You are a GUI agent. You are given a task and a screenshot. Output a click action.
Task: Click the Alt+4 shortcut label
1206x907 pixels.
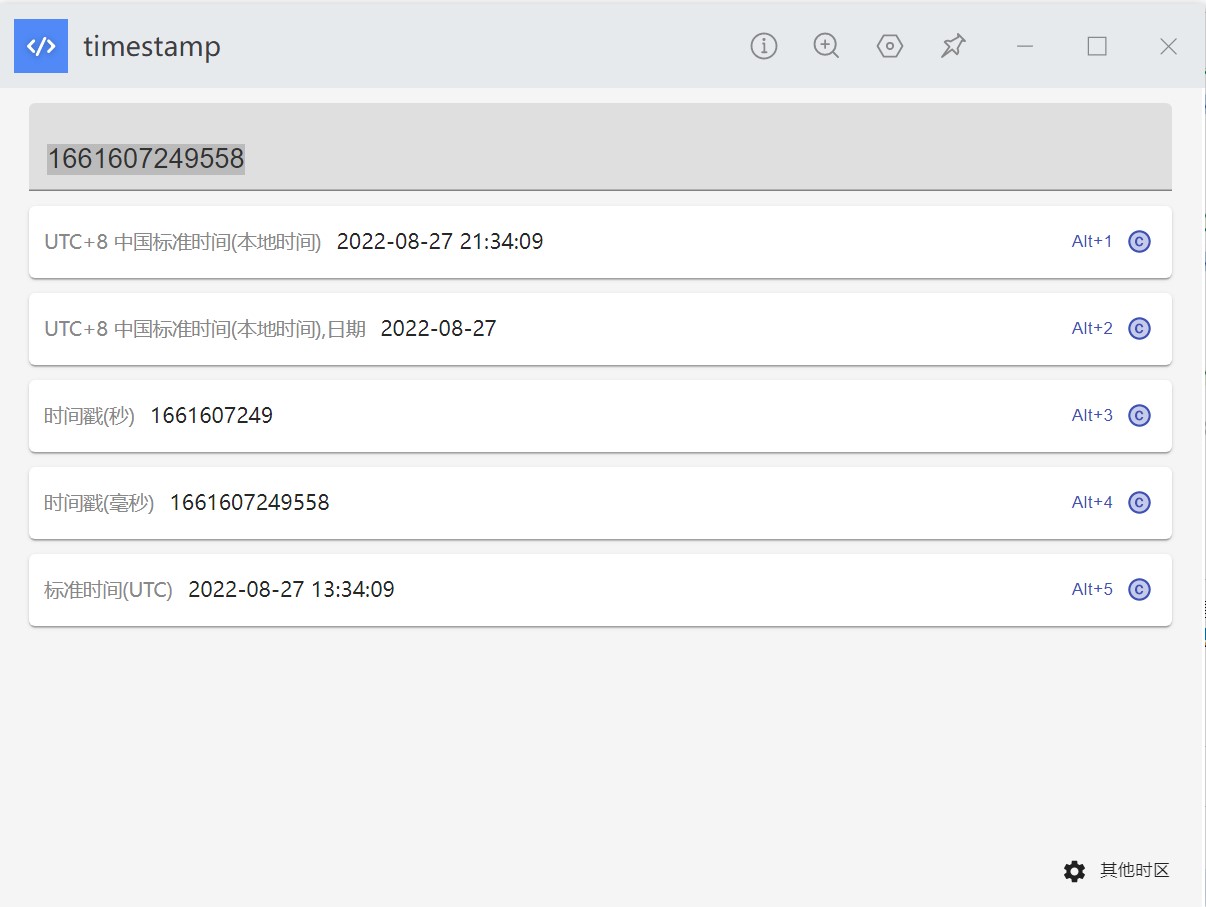(1092, 503)
